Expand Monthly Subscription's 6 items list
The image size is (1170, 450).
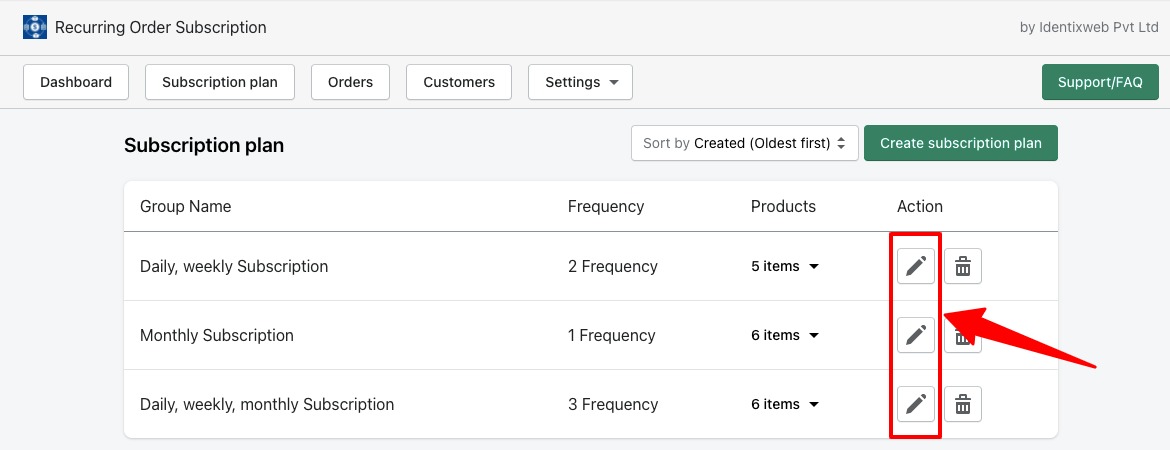tap(785, 335)
